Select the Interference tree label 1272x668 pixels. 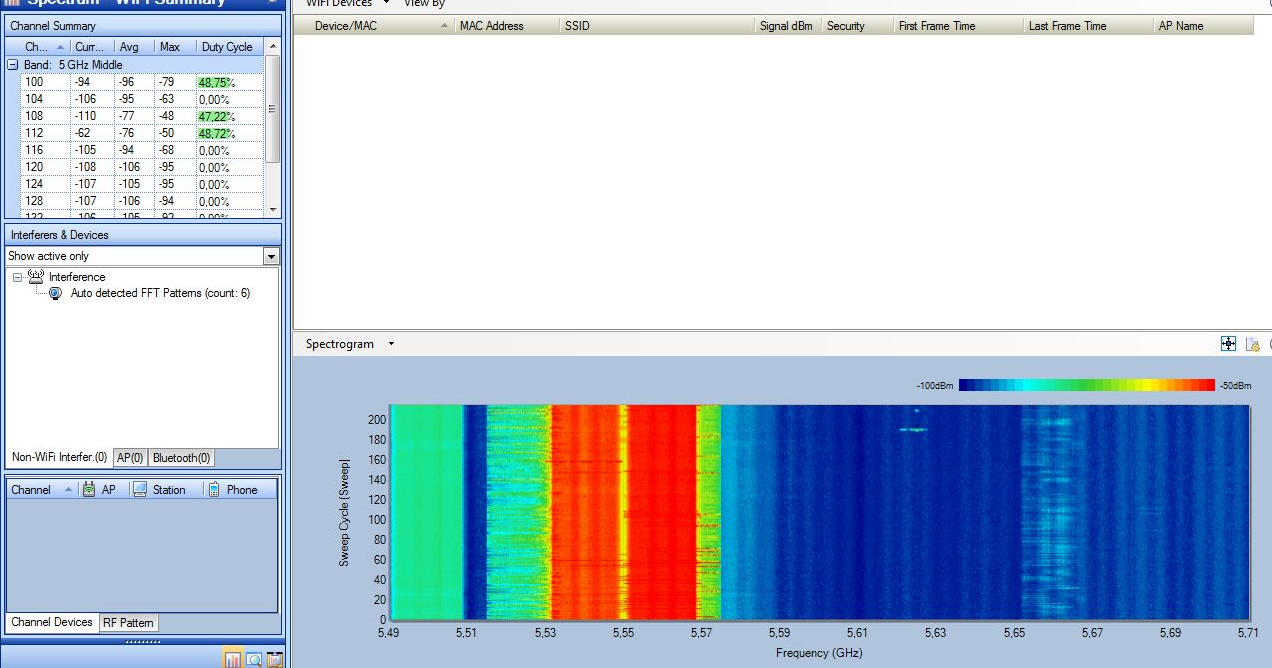(x=77, y=277)
